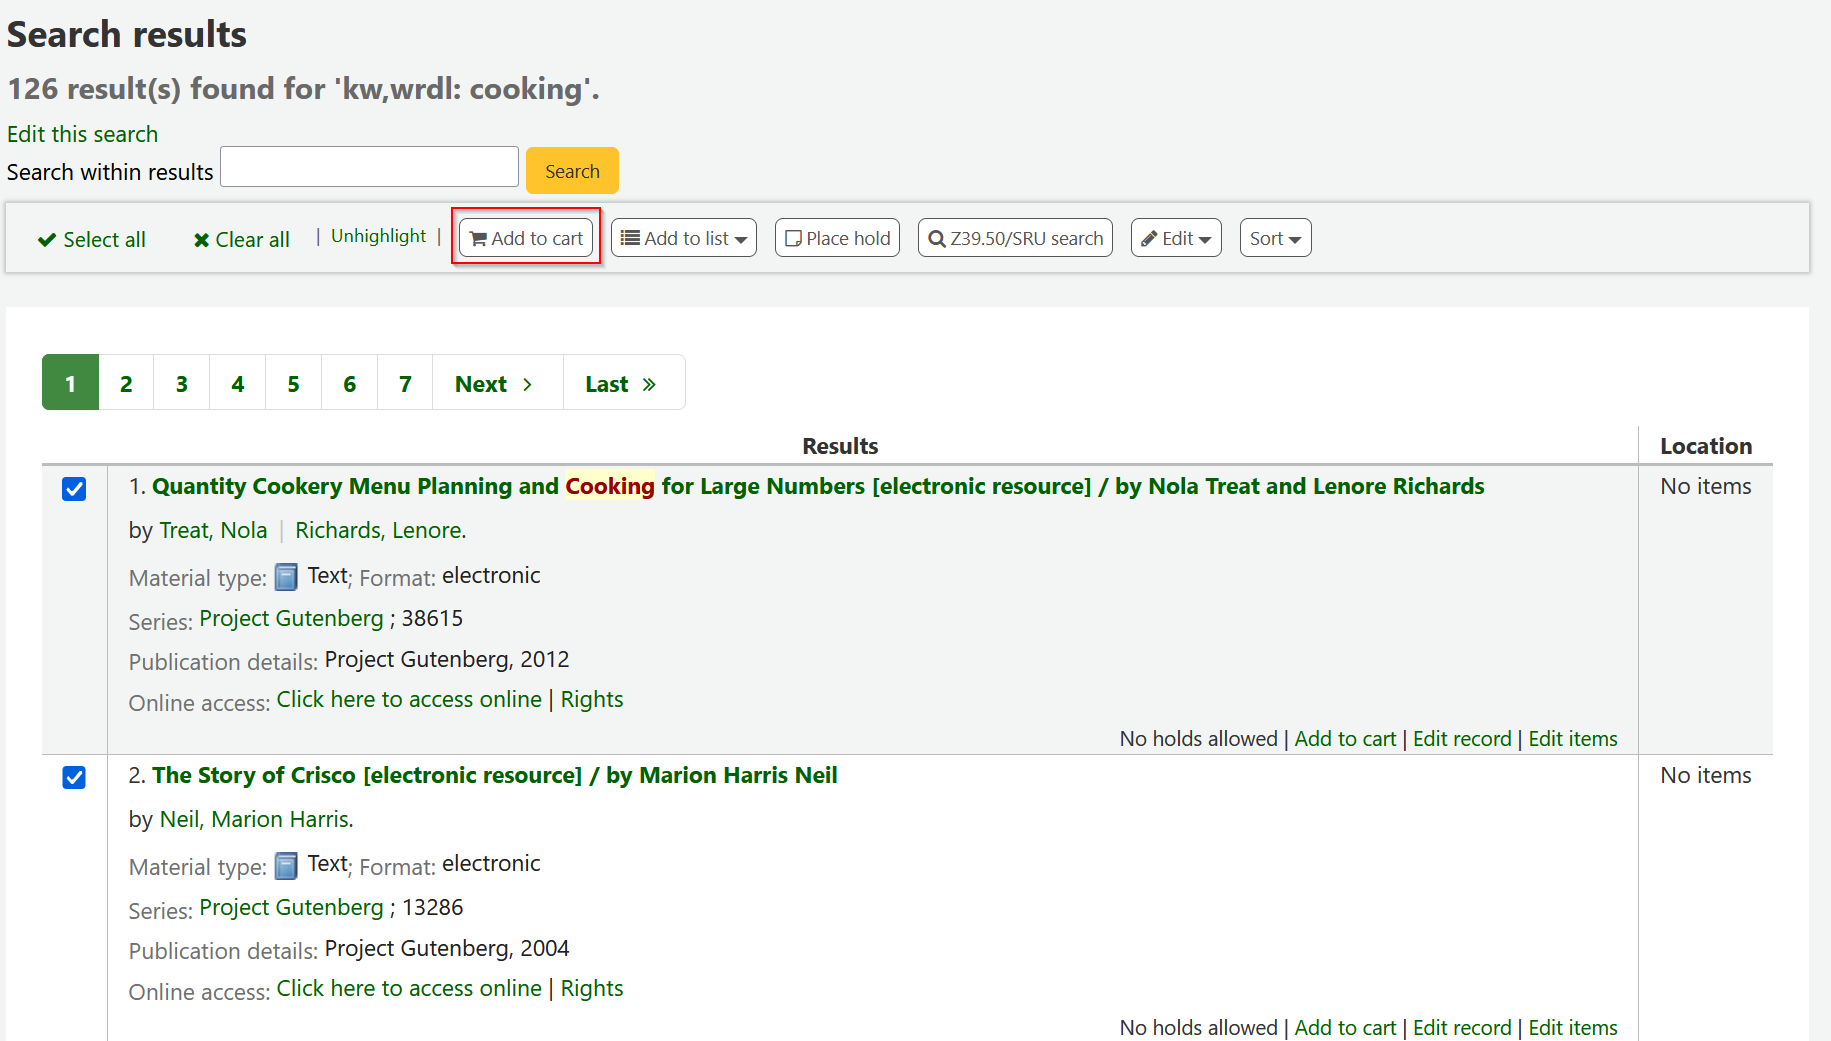The height and width of the screenshot is (1041, 1831).
Task: Uncheck The Story of Crisco checkbox
Action: coord(74,777)
